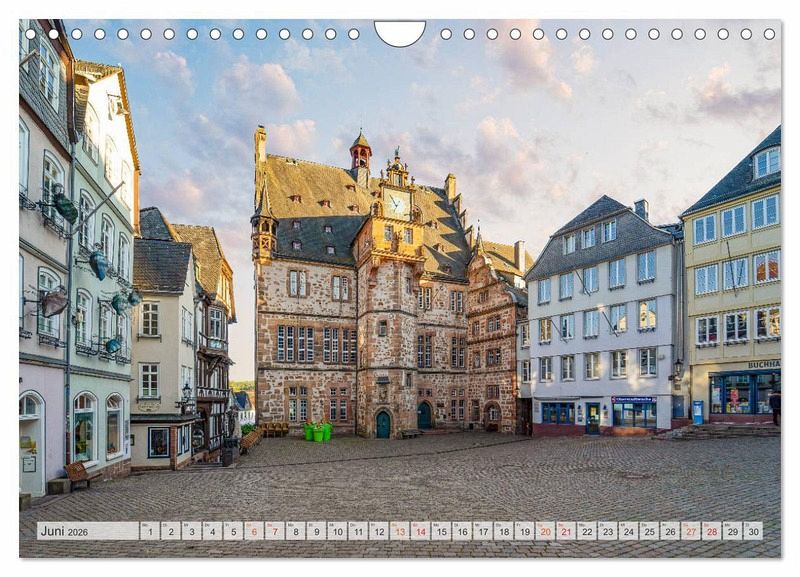Click the BUCHHA bookshop sign
Screen dimensions: 800x577
pyautogui.click(x=763, y=364)
